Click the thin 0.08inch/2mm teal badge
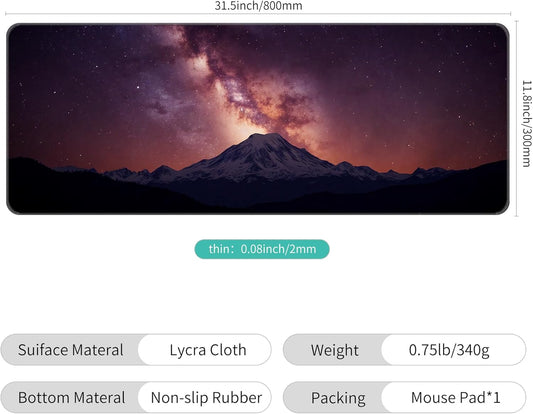The image size is (533, 414). [262, 249]
